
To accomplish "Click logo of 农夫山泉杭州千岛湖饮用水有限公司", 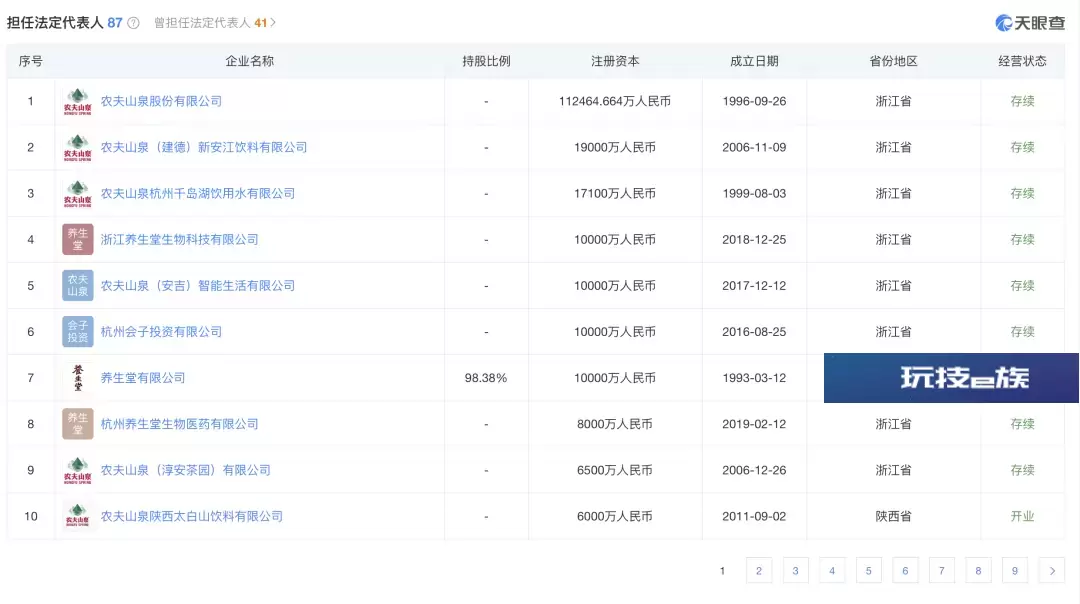I will (x=78, y=194).
